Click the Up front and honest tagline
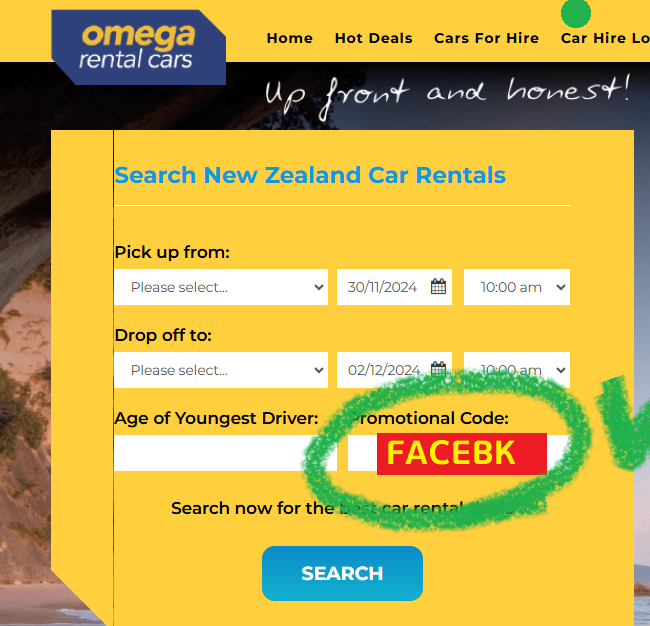Viewport: 650px width, 626px height. (447, 95)
